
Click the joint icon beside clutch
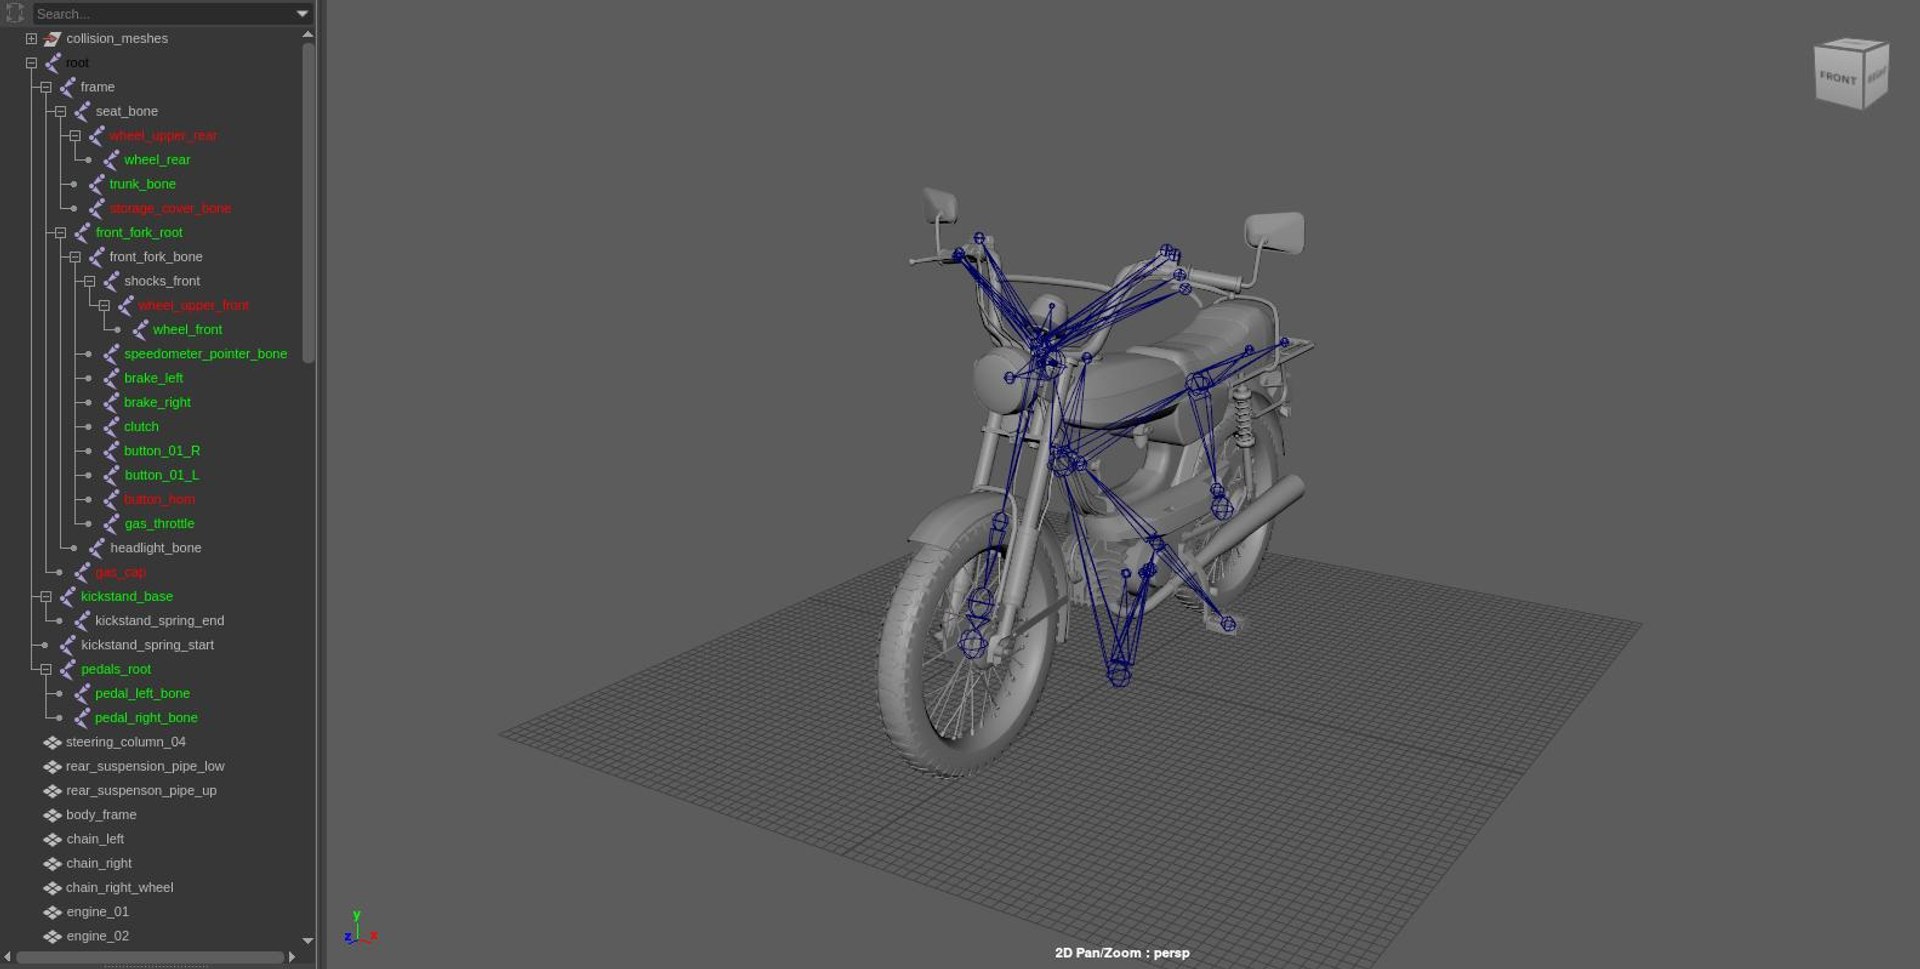coord(111,427)
